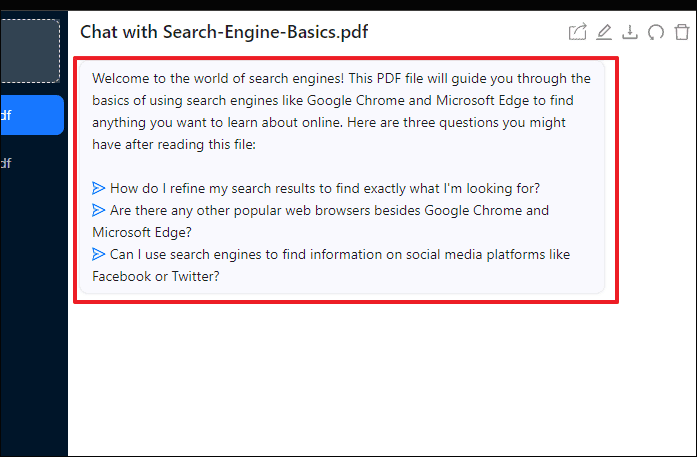The image size is (697, 457).
Task: Click the empty dark sidebar area below PDFs
Action: 32,320
